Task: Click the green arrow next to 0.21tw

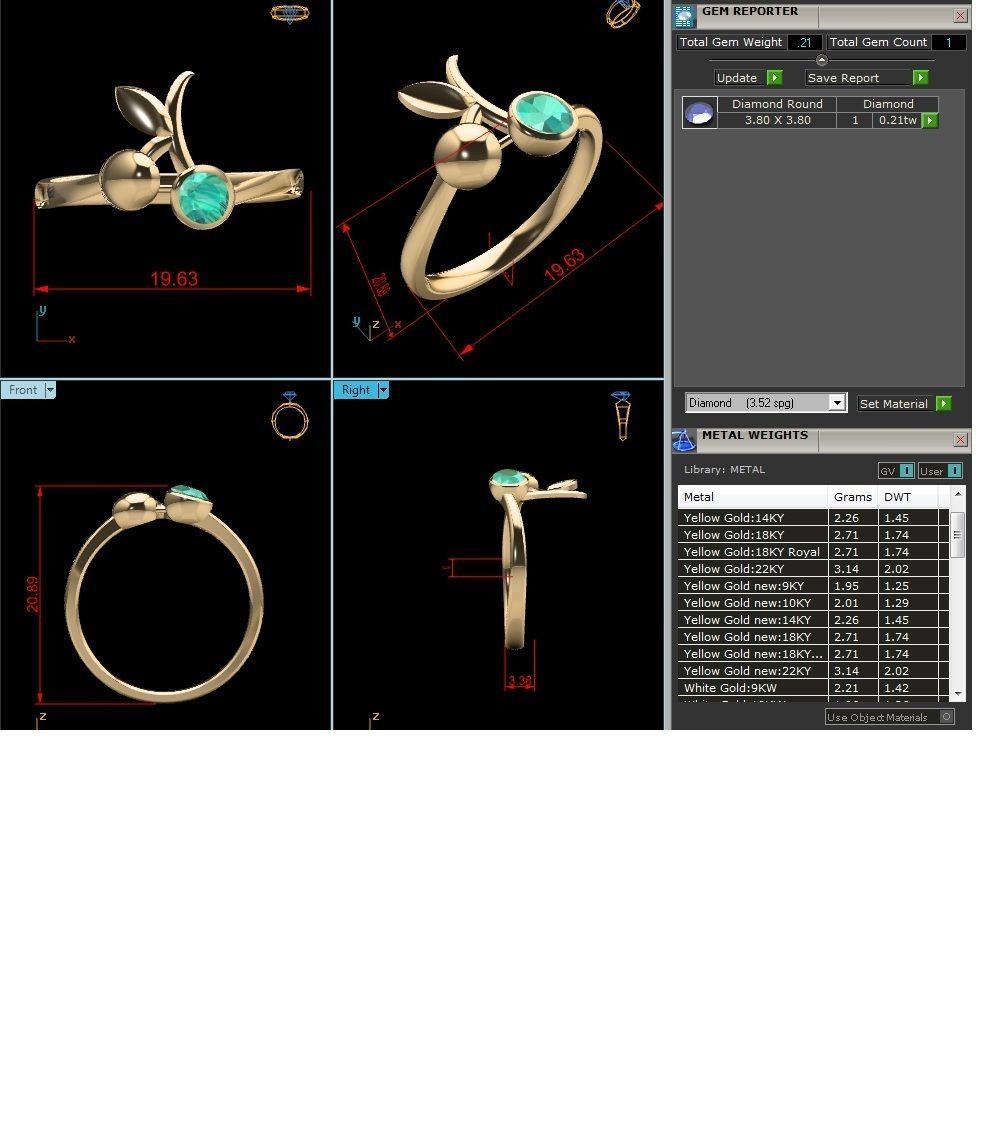Action: click(930, 121)
